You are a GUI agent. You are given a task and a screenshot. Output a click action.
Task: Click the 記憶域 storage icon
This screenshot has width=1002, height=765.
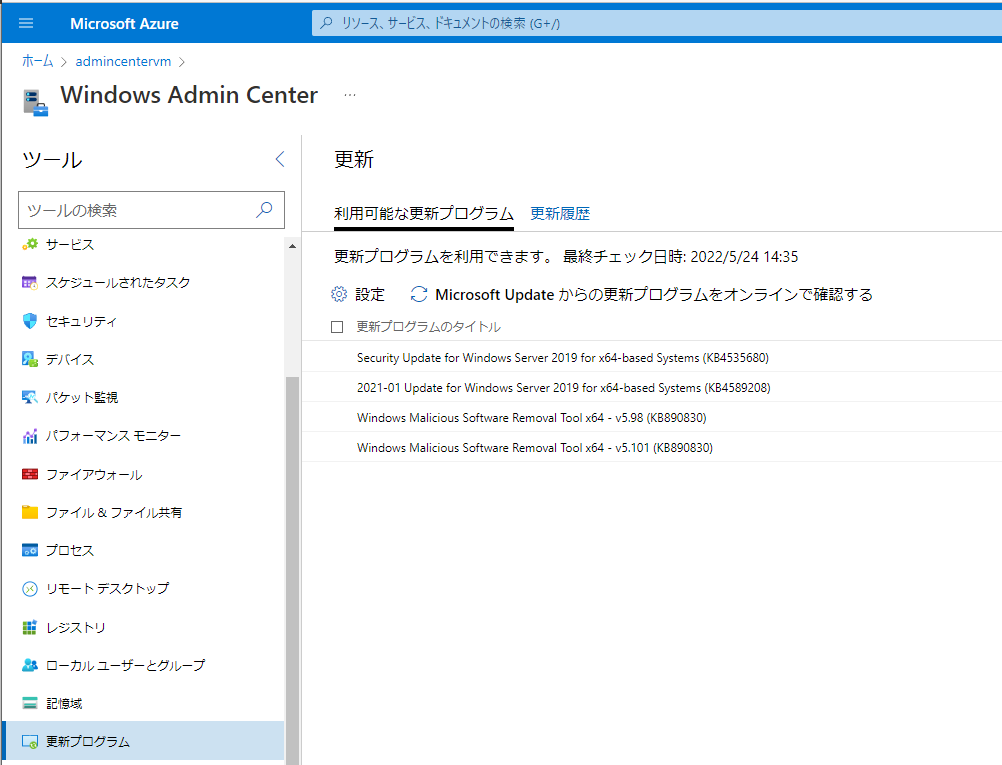[x=29, y=703]
